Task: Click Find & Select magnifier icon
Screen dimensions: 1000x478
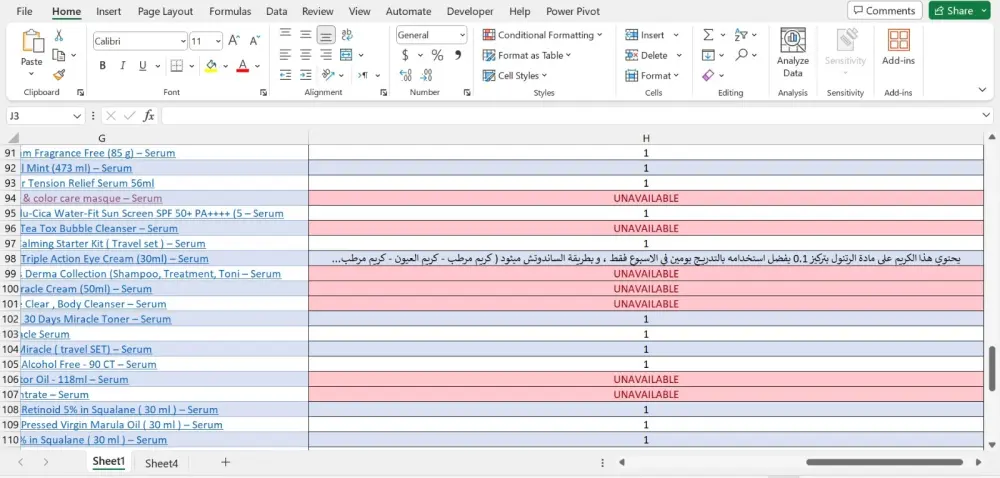Action: [741, 55]
